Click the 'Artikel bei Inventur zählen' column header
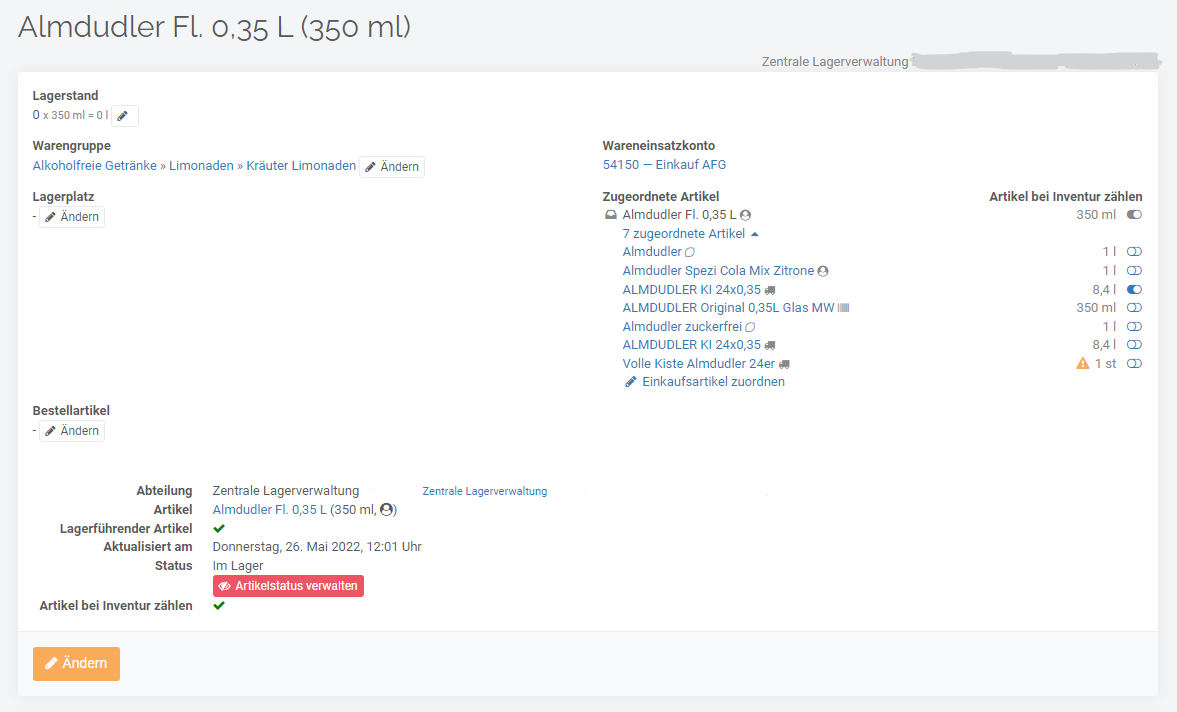 point(1065,197)
